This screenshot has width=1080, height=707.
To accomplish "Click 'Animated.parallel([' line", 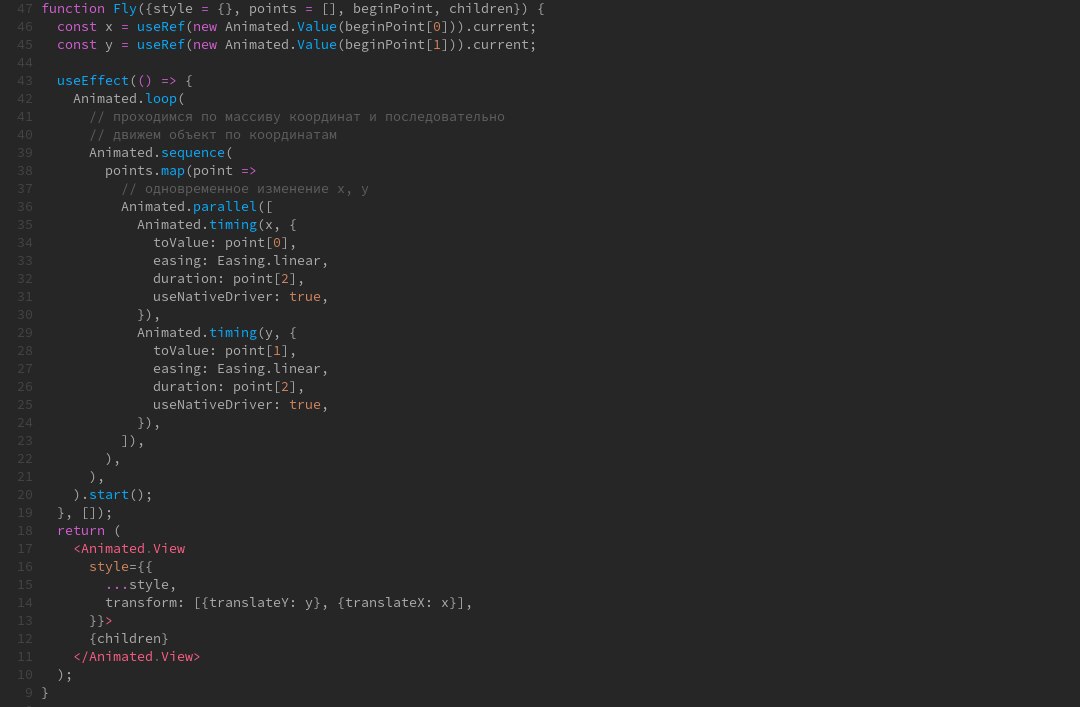I will coord(197,207).
